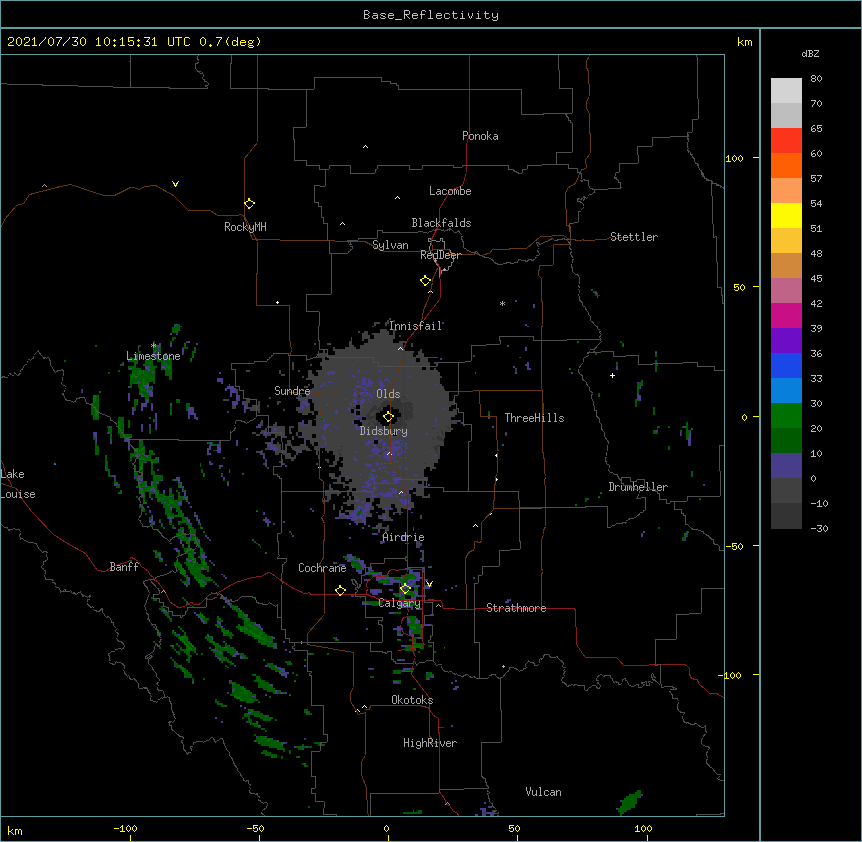
Task: Select the green 20-30 dBZ swatch
Action: pos(786,416)
